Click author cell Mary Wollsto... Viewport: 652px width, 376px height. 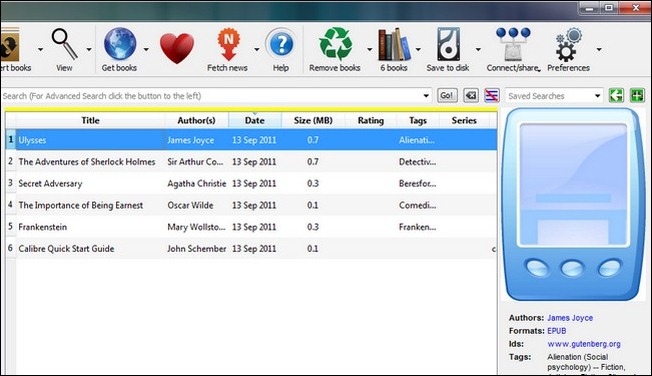click(x=196, y=227)
